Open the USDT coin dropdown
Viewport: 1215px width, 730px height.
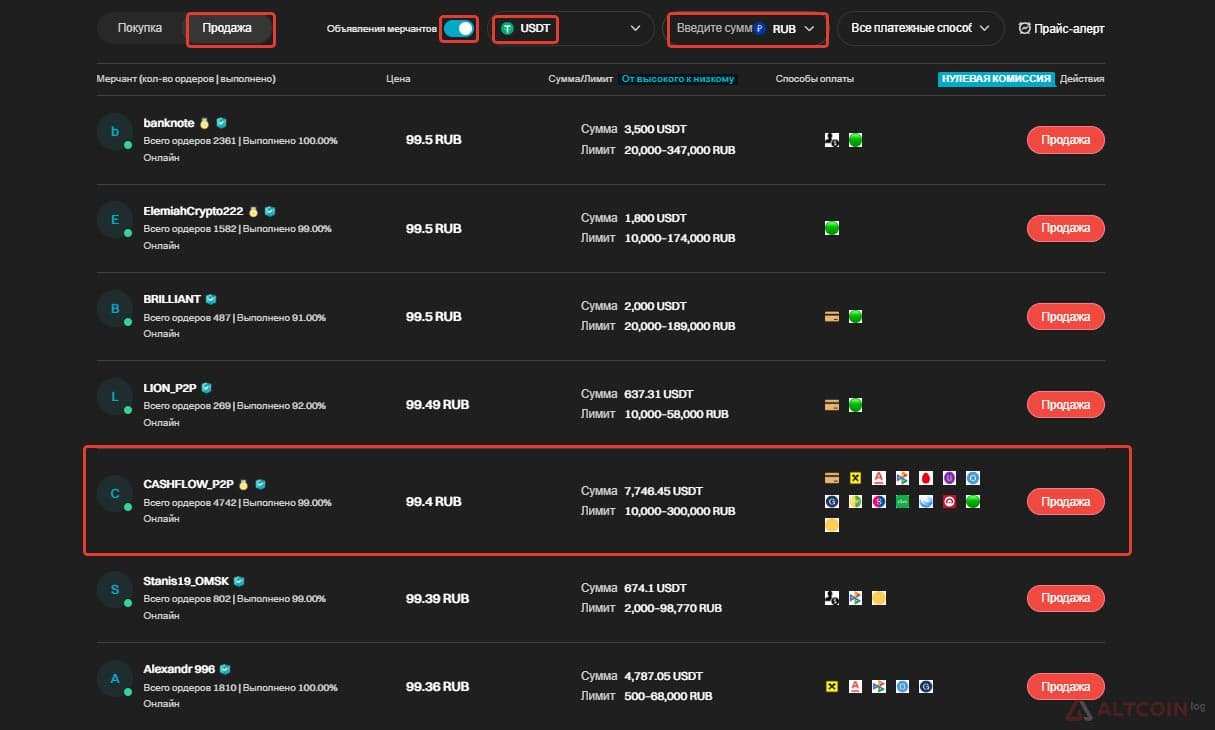[x=572, y=29]
